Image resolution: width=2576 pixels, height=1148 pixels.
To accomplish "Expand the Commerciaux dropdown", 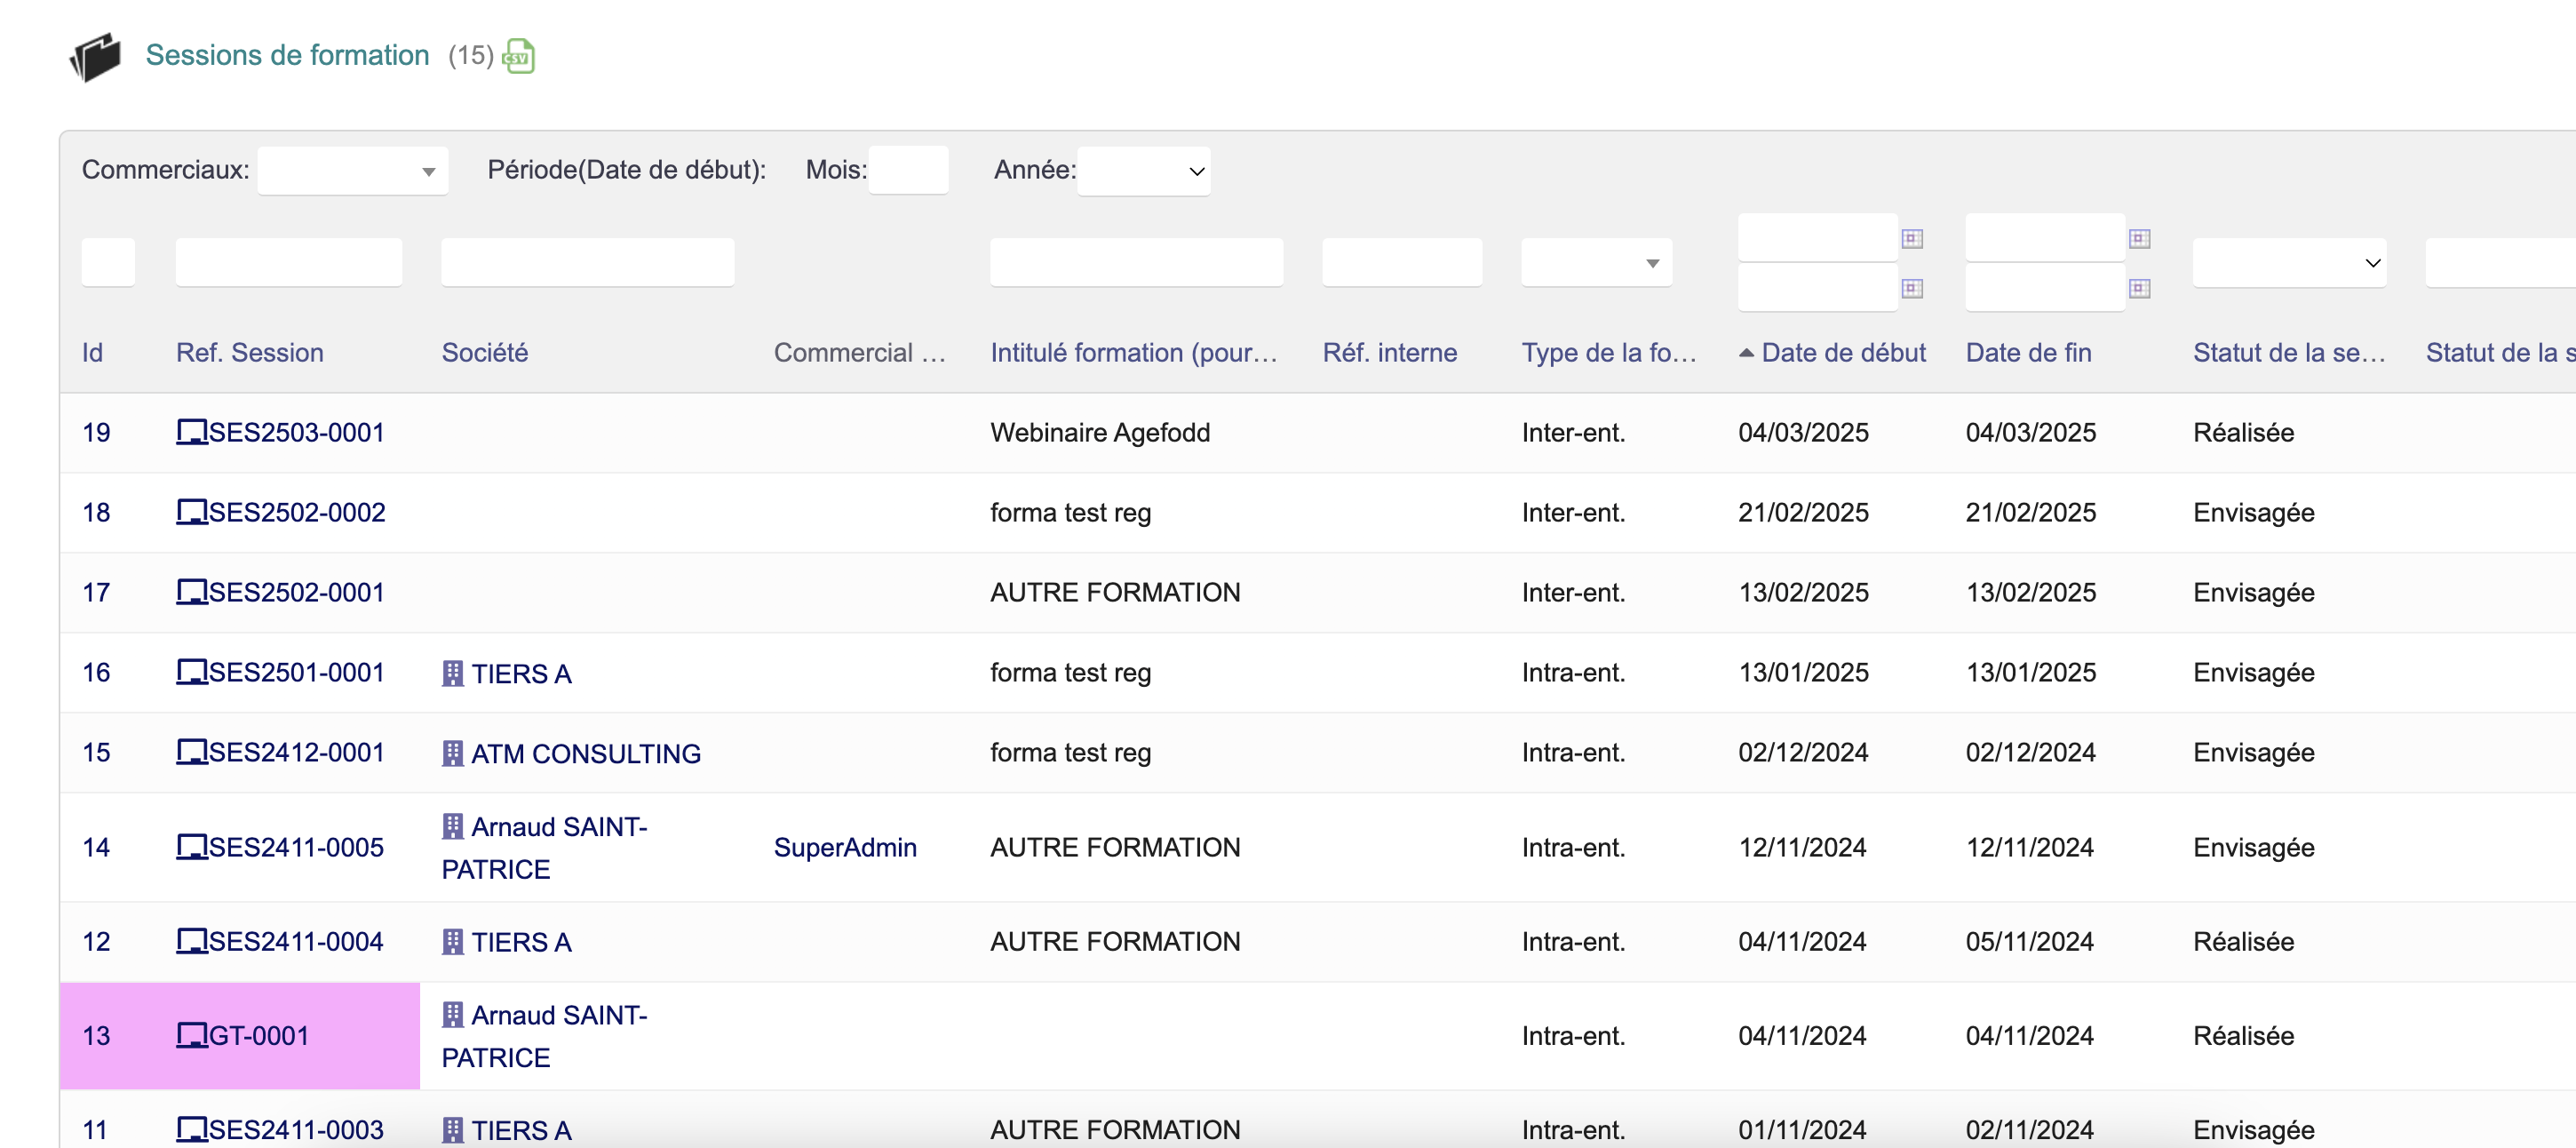I will [352, 171].
